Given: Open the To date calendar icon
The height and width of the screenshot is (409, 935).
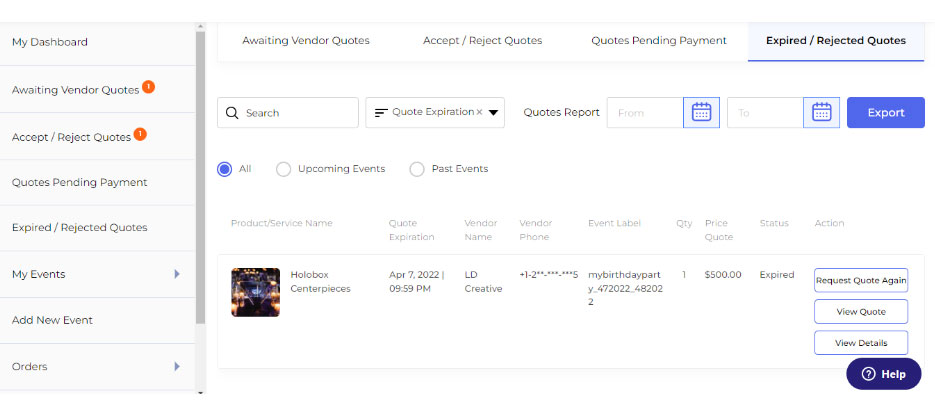Looking at the screenshot, I should 821,113.
